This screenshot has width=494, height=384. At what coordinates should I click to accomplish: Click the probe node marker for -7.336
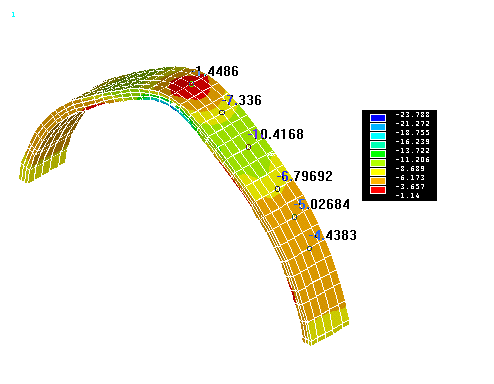[x=222, y=113]
